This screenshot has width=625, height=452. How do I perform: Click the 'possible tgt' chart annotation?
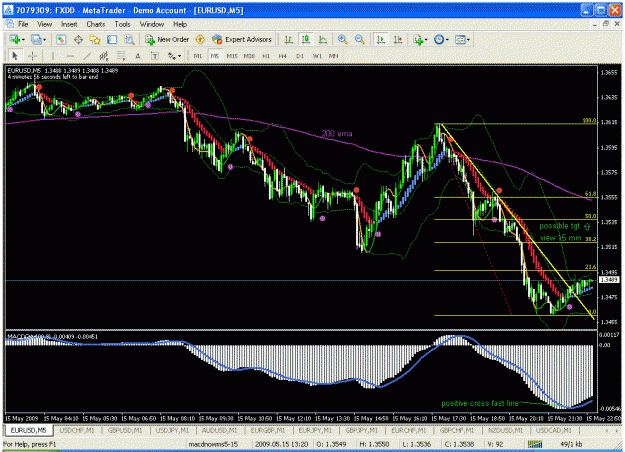pyautogui.click(x=559, y=226)
